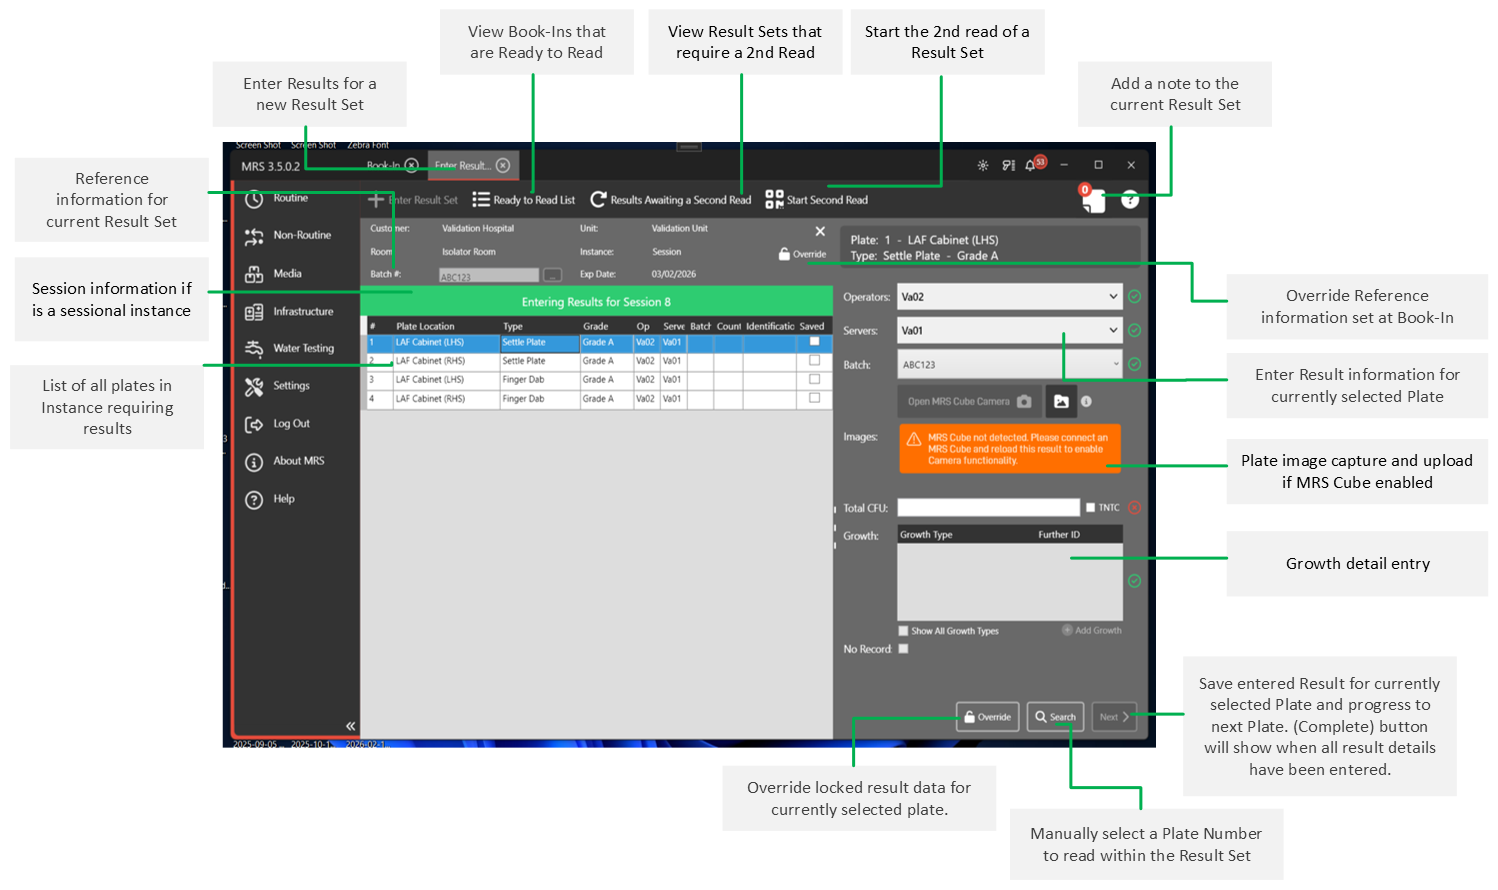Open Water Testing from the sidebar
This screenshot has width=1498, height=890.
coord(302,348)
